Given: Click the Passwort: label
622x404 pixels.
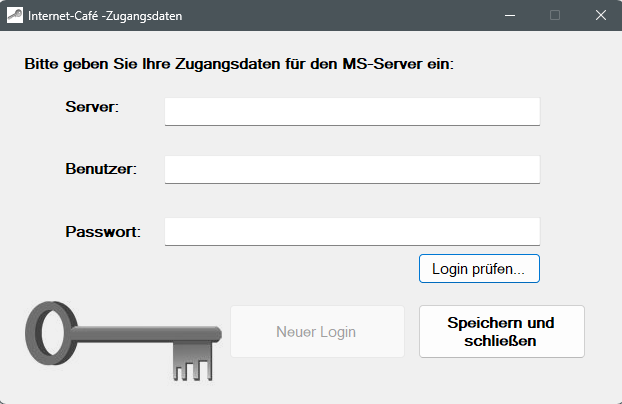Looking at the screenshot, I should (102, 231).
